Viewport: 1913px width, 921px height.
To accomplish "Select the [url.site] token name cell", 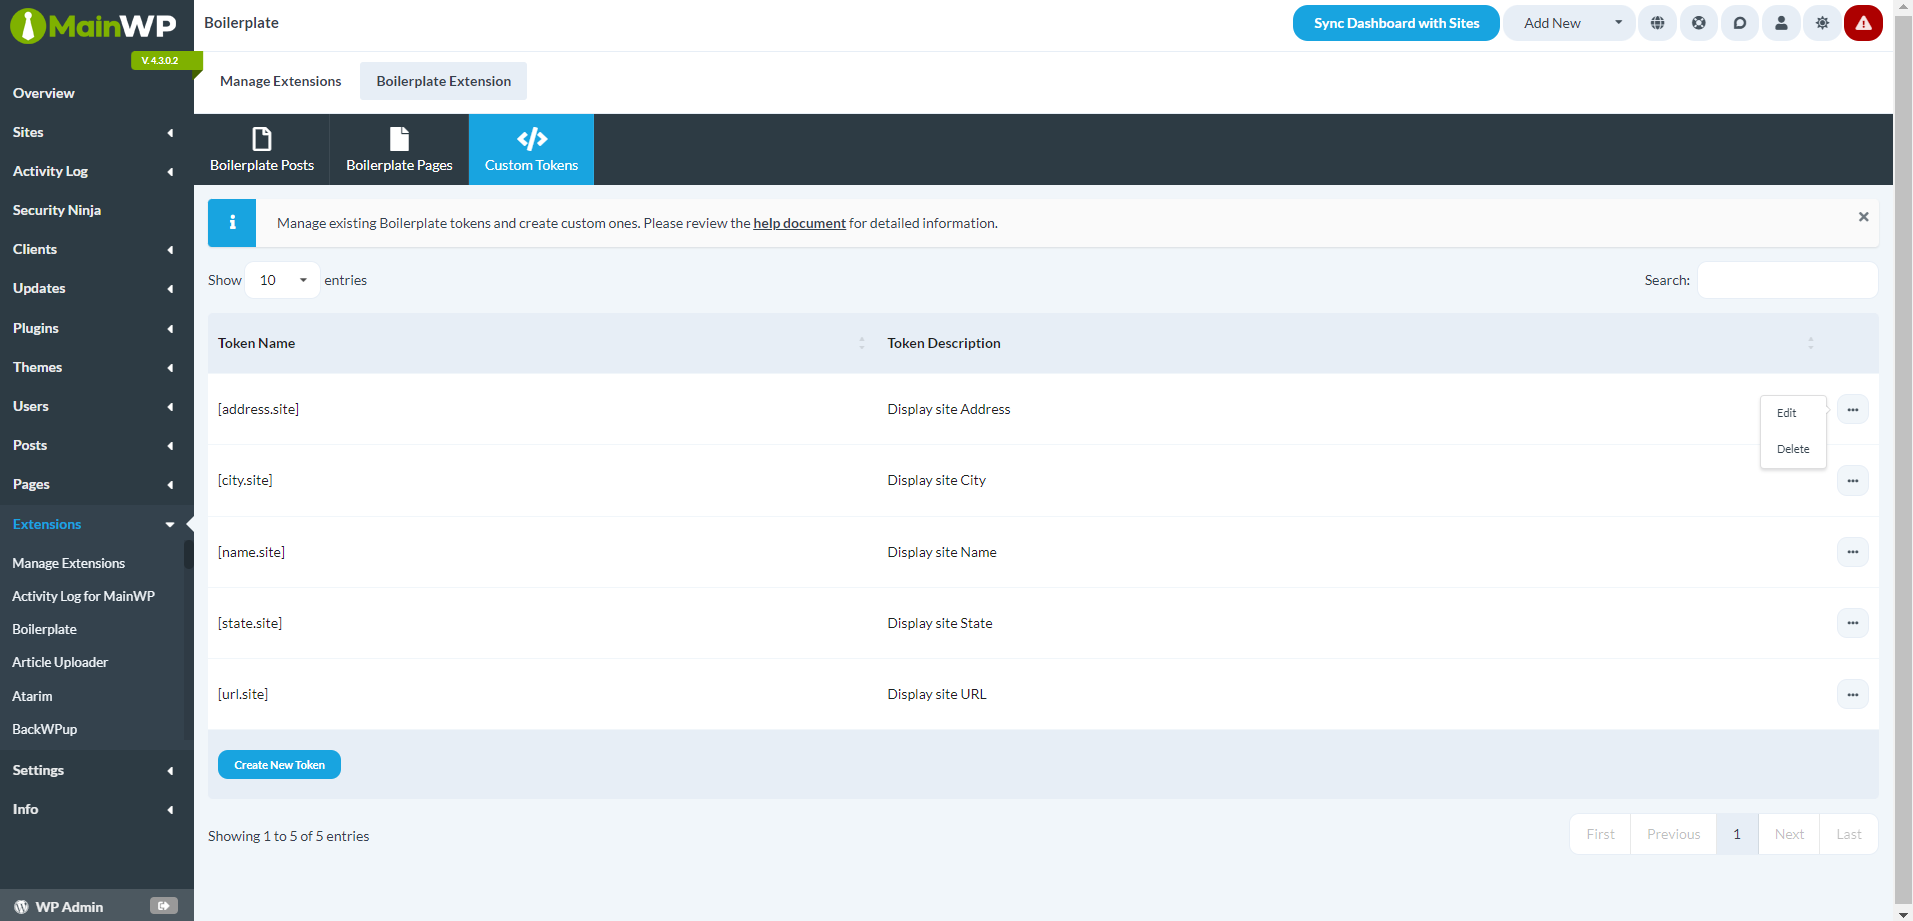I will (x=243, y=694).
